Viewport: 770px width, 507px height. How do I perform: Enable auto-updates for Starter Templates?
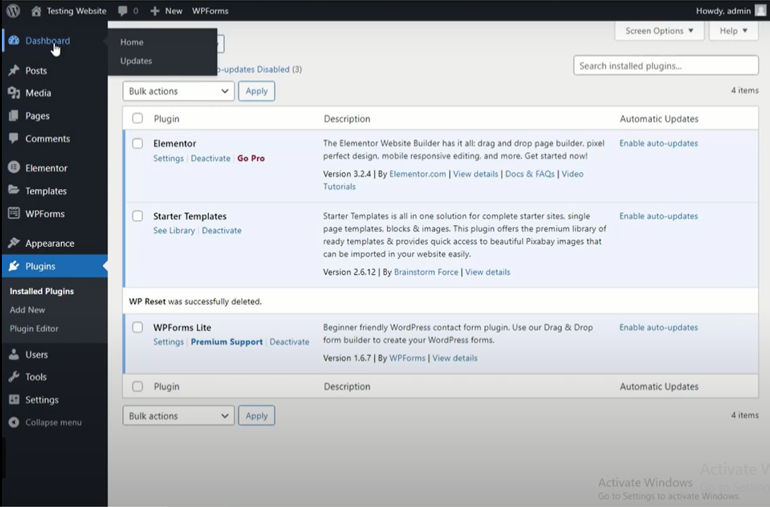659,216
